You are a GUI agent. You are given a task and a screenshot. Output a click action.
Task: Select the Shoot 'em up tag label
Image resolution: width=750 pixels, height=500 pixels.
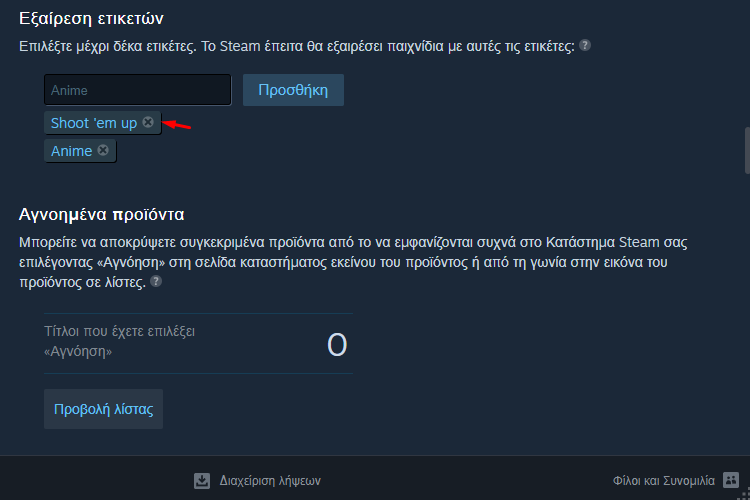point(94,123)
